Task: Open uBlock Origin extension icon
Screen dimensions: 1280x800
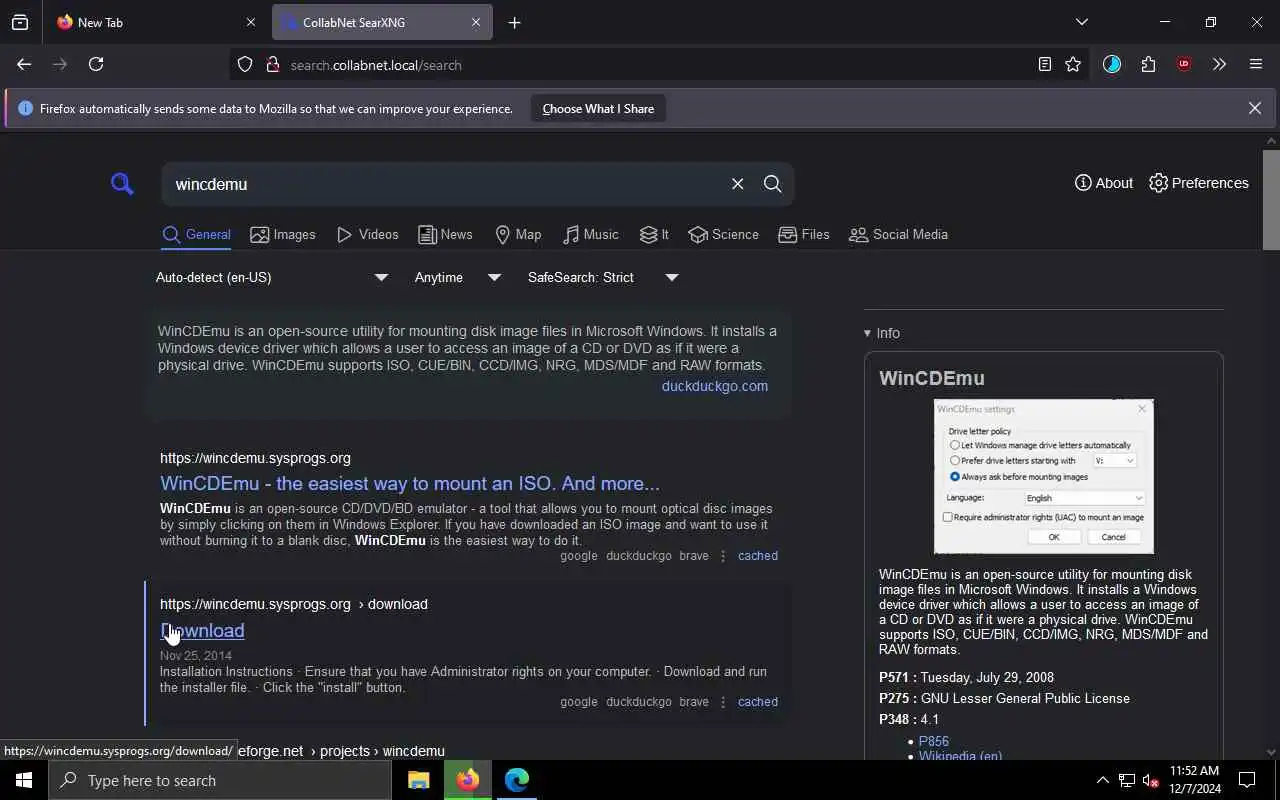Action: (x=1184, y=64)
